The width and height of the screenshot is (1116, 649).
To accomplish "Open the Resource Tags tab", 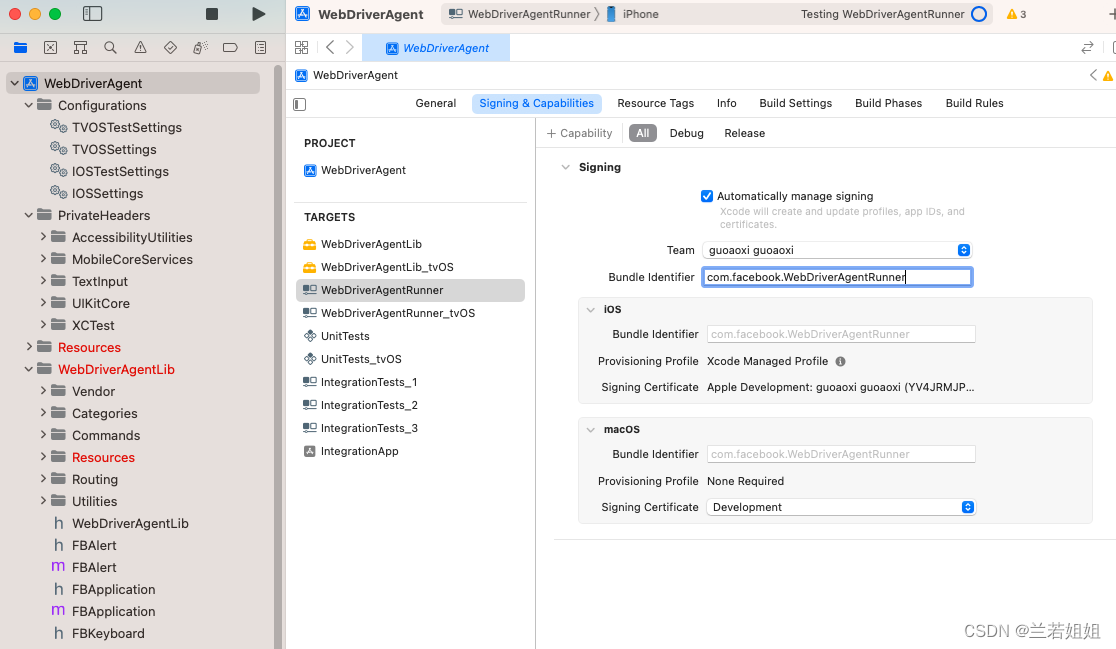I will click(656, 103).
